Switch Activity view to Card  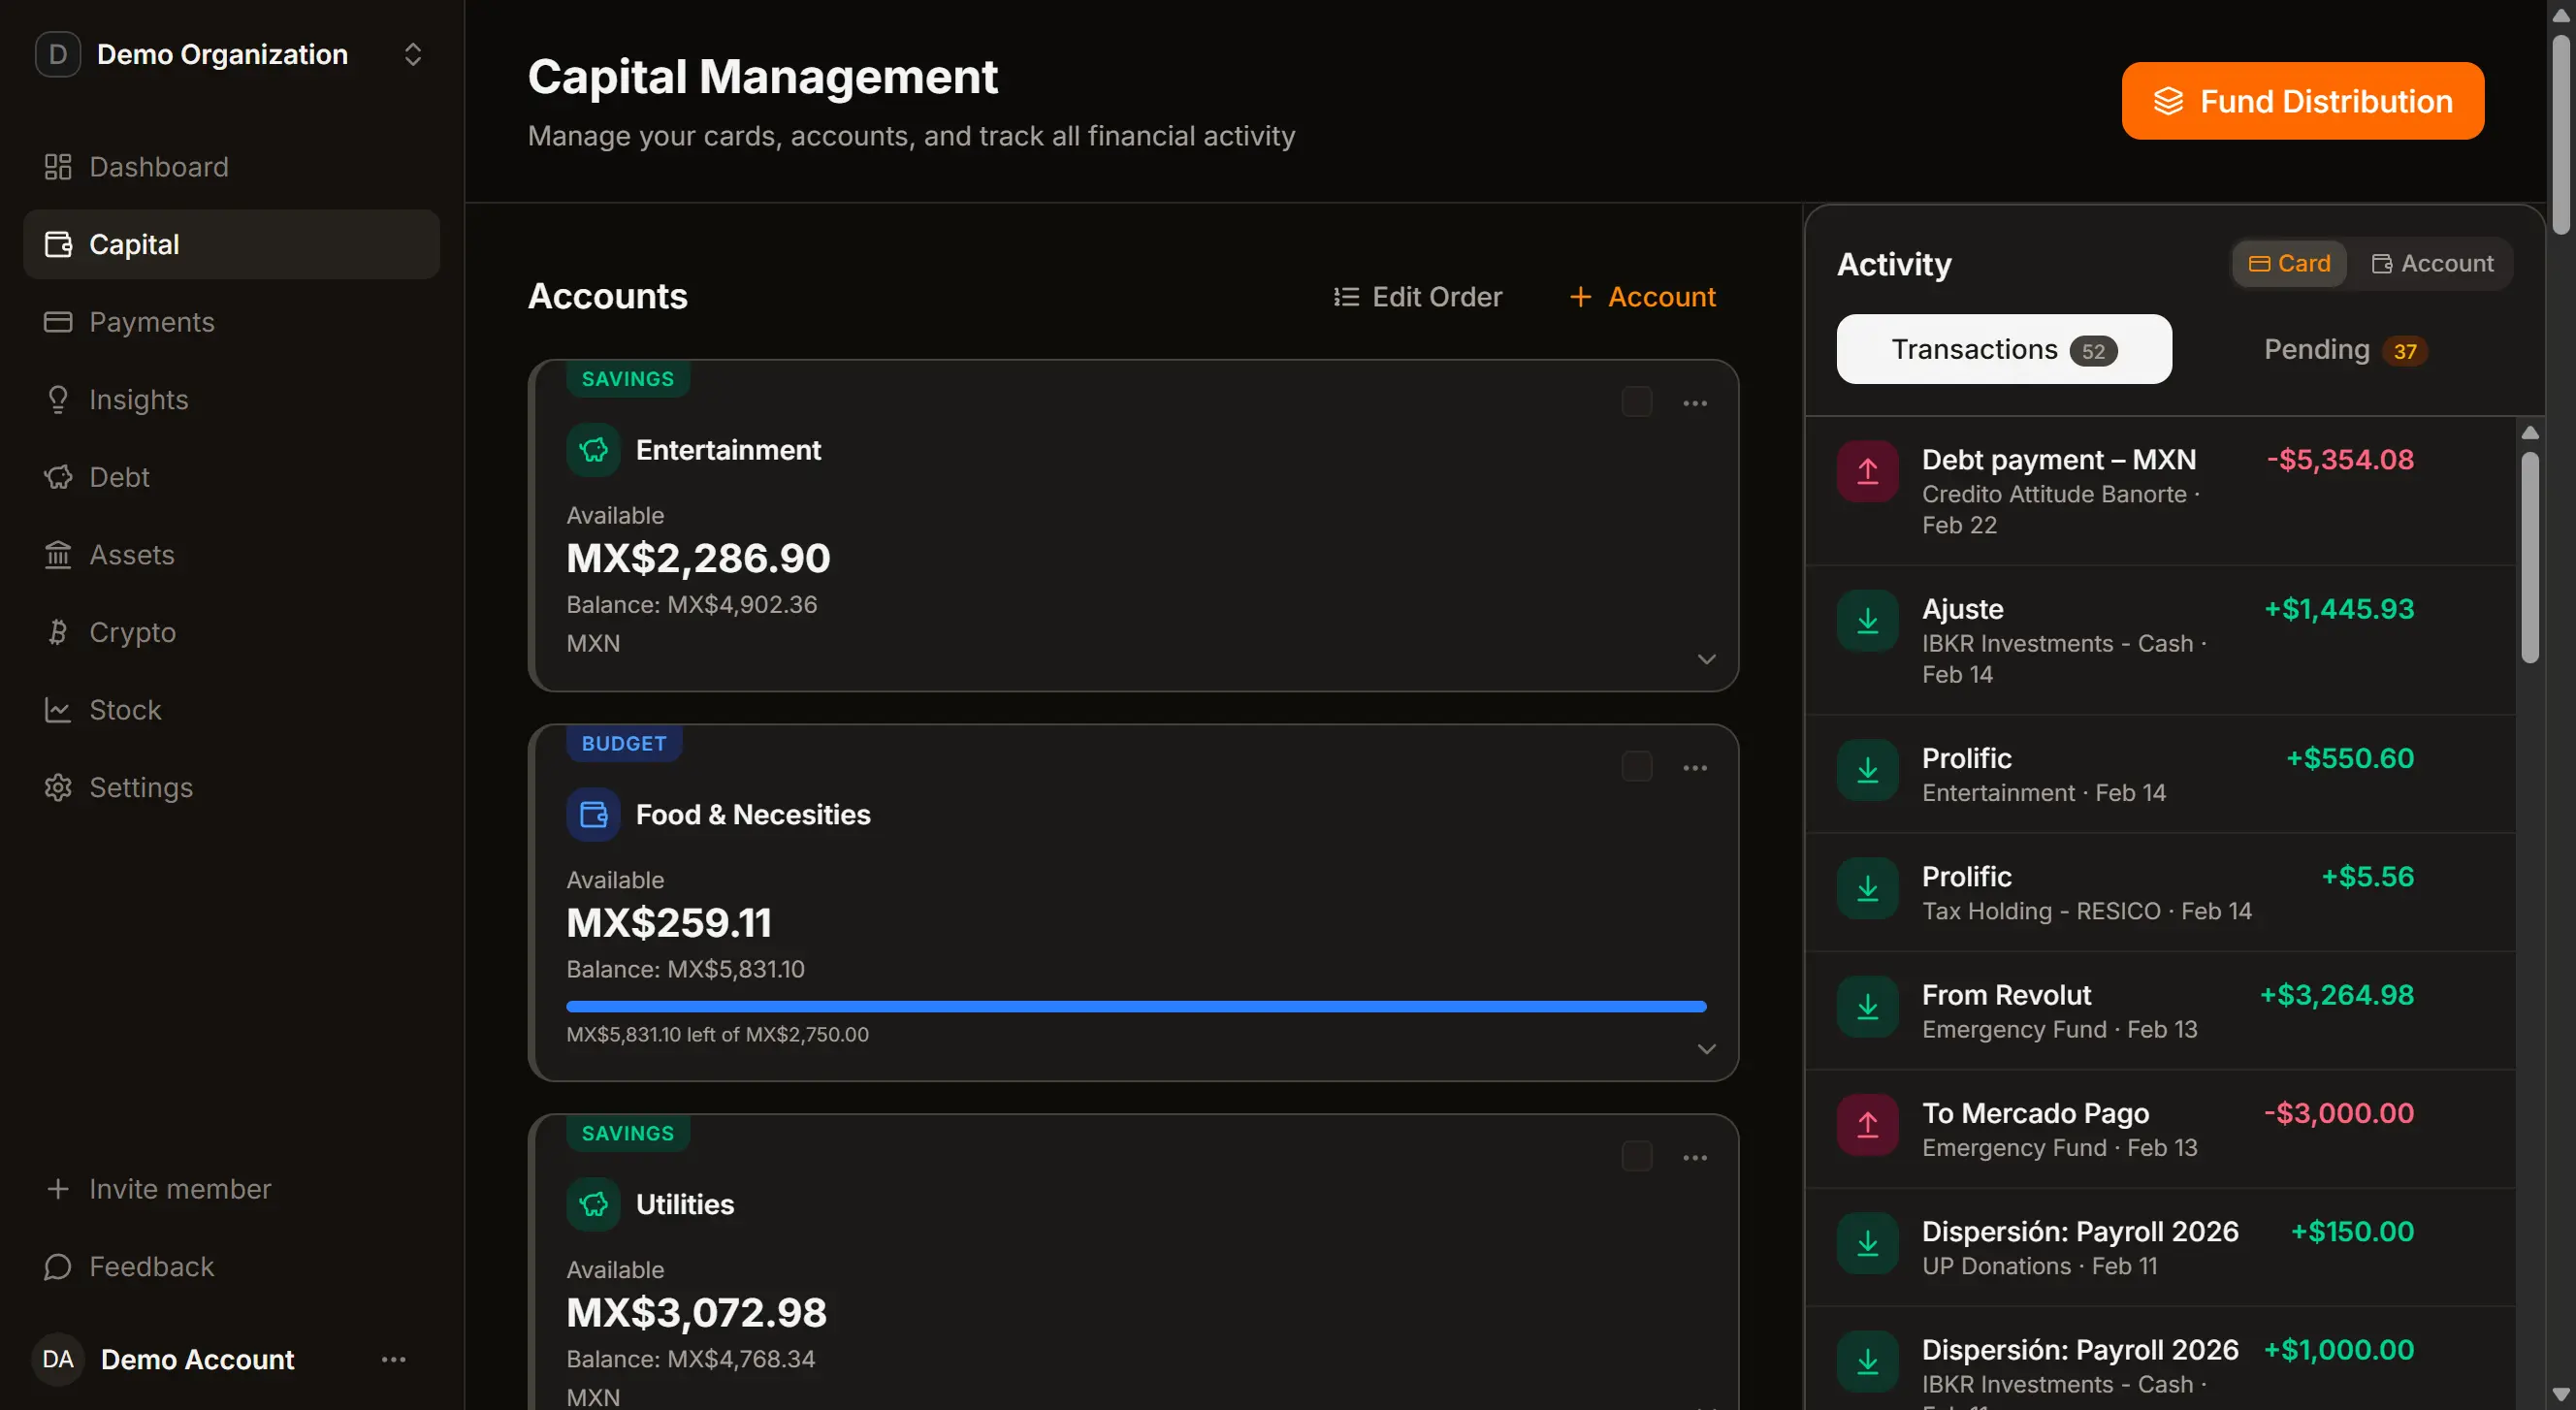(2289, 263)
